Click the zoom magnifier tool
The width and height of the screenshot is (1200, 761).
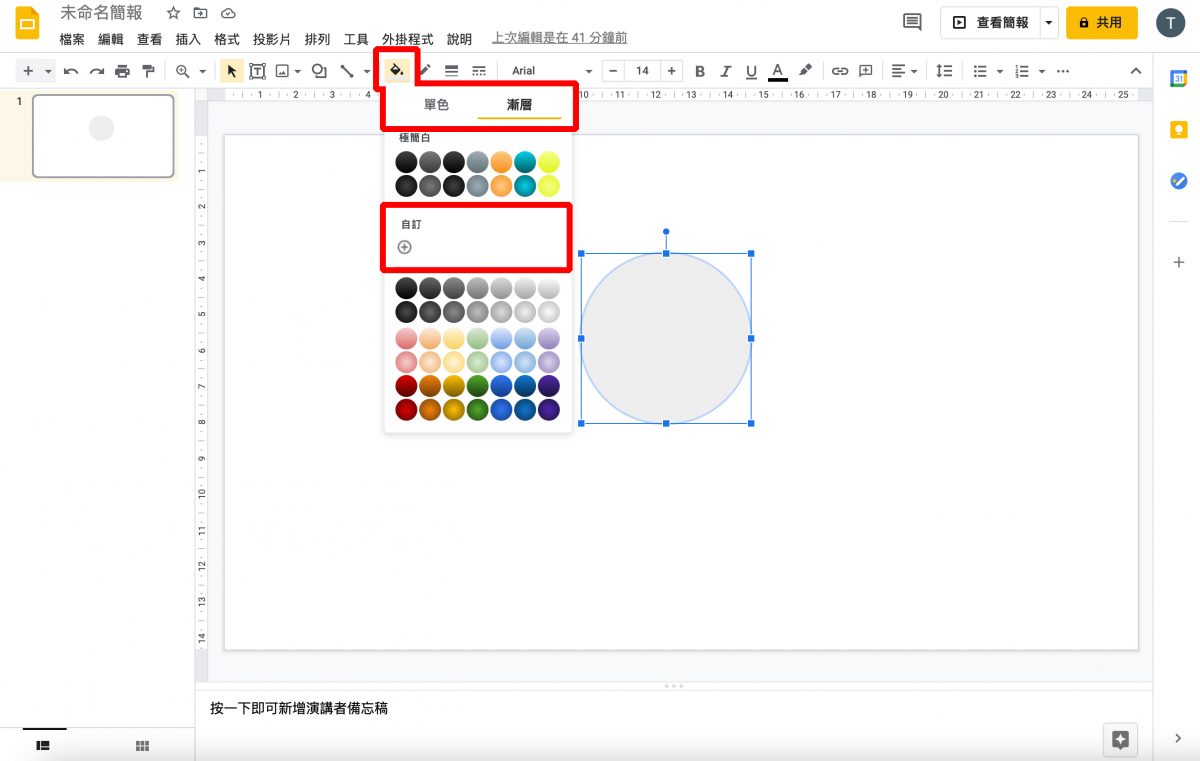coord(183,71)
